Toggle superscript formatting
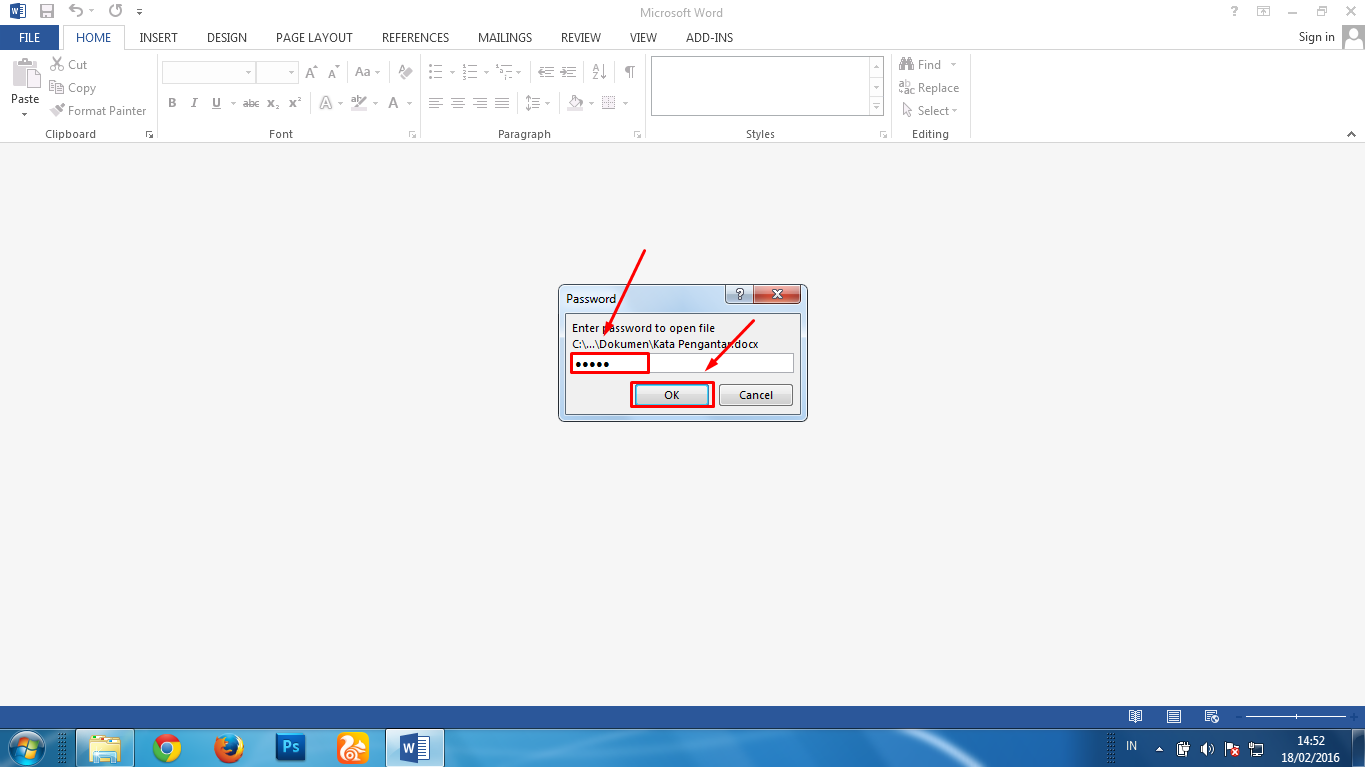This screenshot has width=1365, height=767. tap(294, 103)
